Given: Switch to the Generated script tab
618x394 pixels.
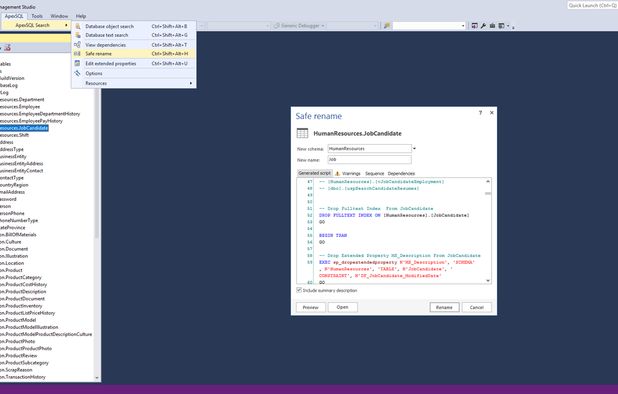Looking at the screenshot, I should (314, 173).
